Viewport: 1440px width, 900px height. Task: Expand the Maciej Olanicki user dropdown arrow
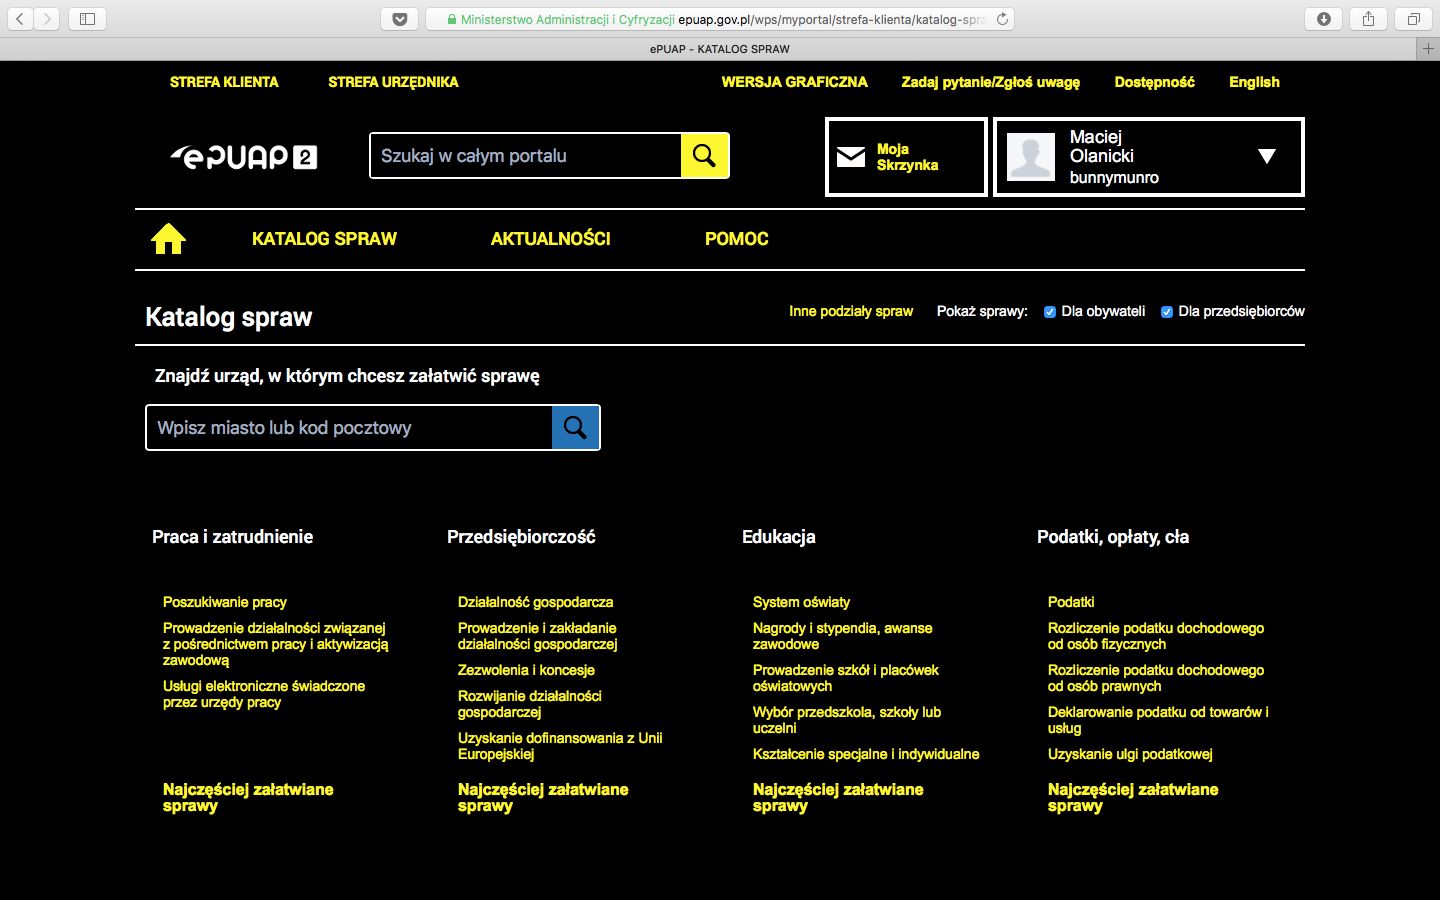coord(1267,156)
